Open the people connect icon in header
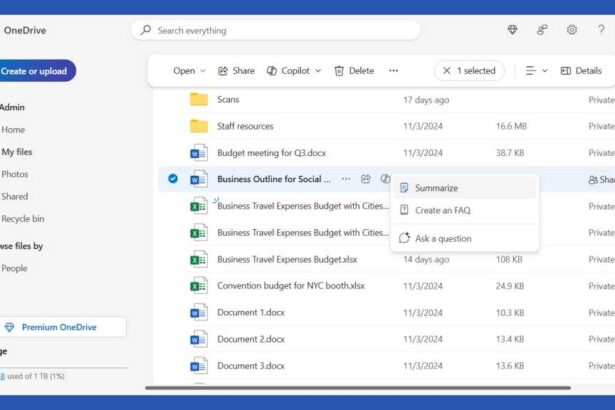Viewport: 615px width, 410px height. (542, 30)
